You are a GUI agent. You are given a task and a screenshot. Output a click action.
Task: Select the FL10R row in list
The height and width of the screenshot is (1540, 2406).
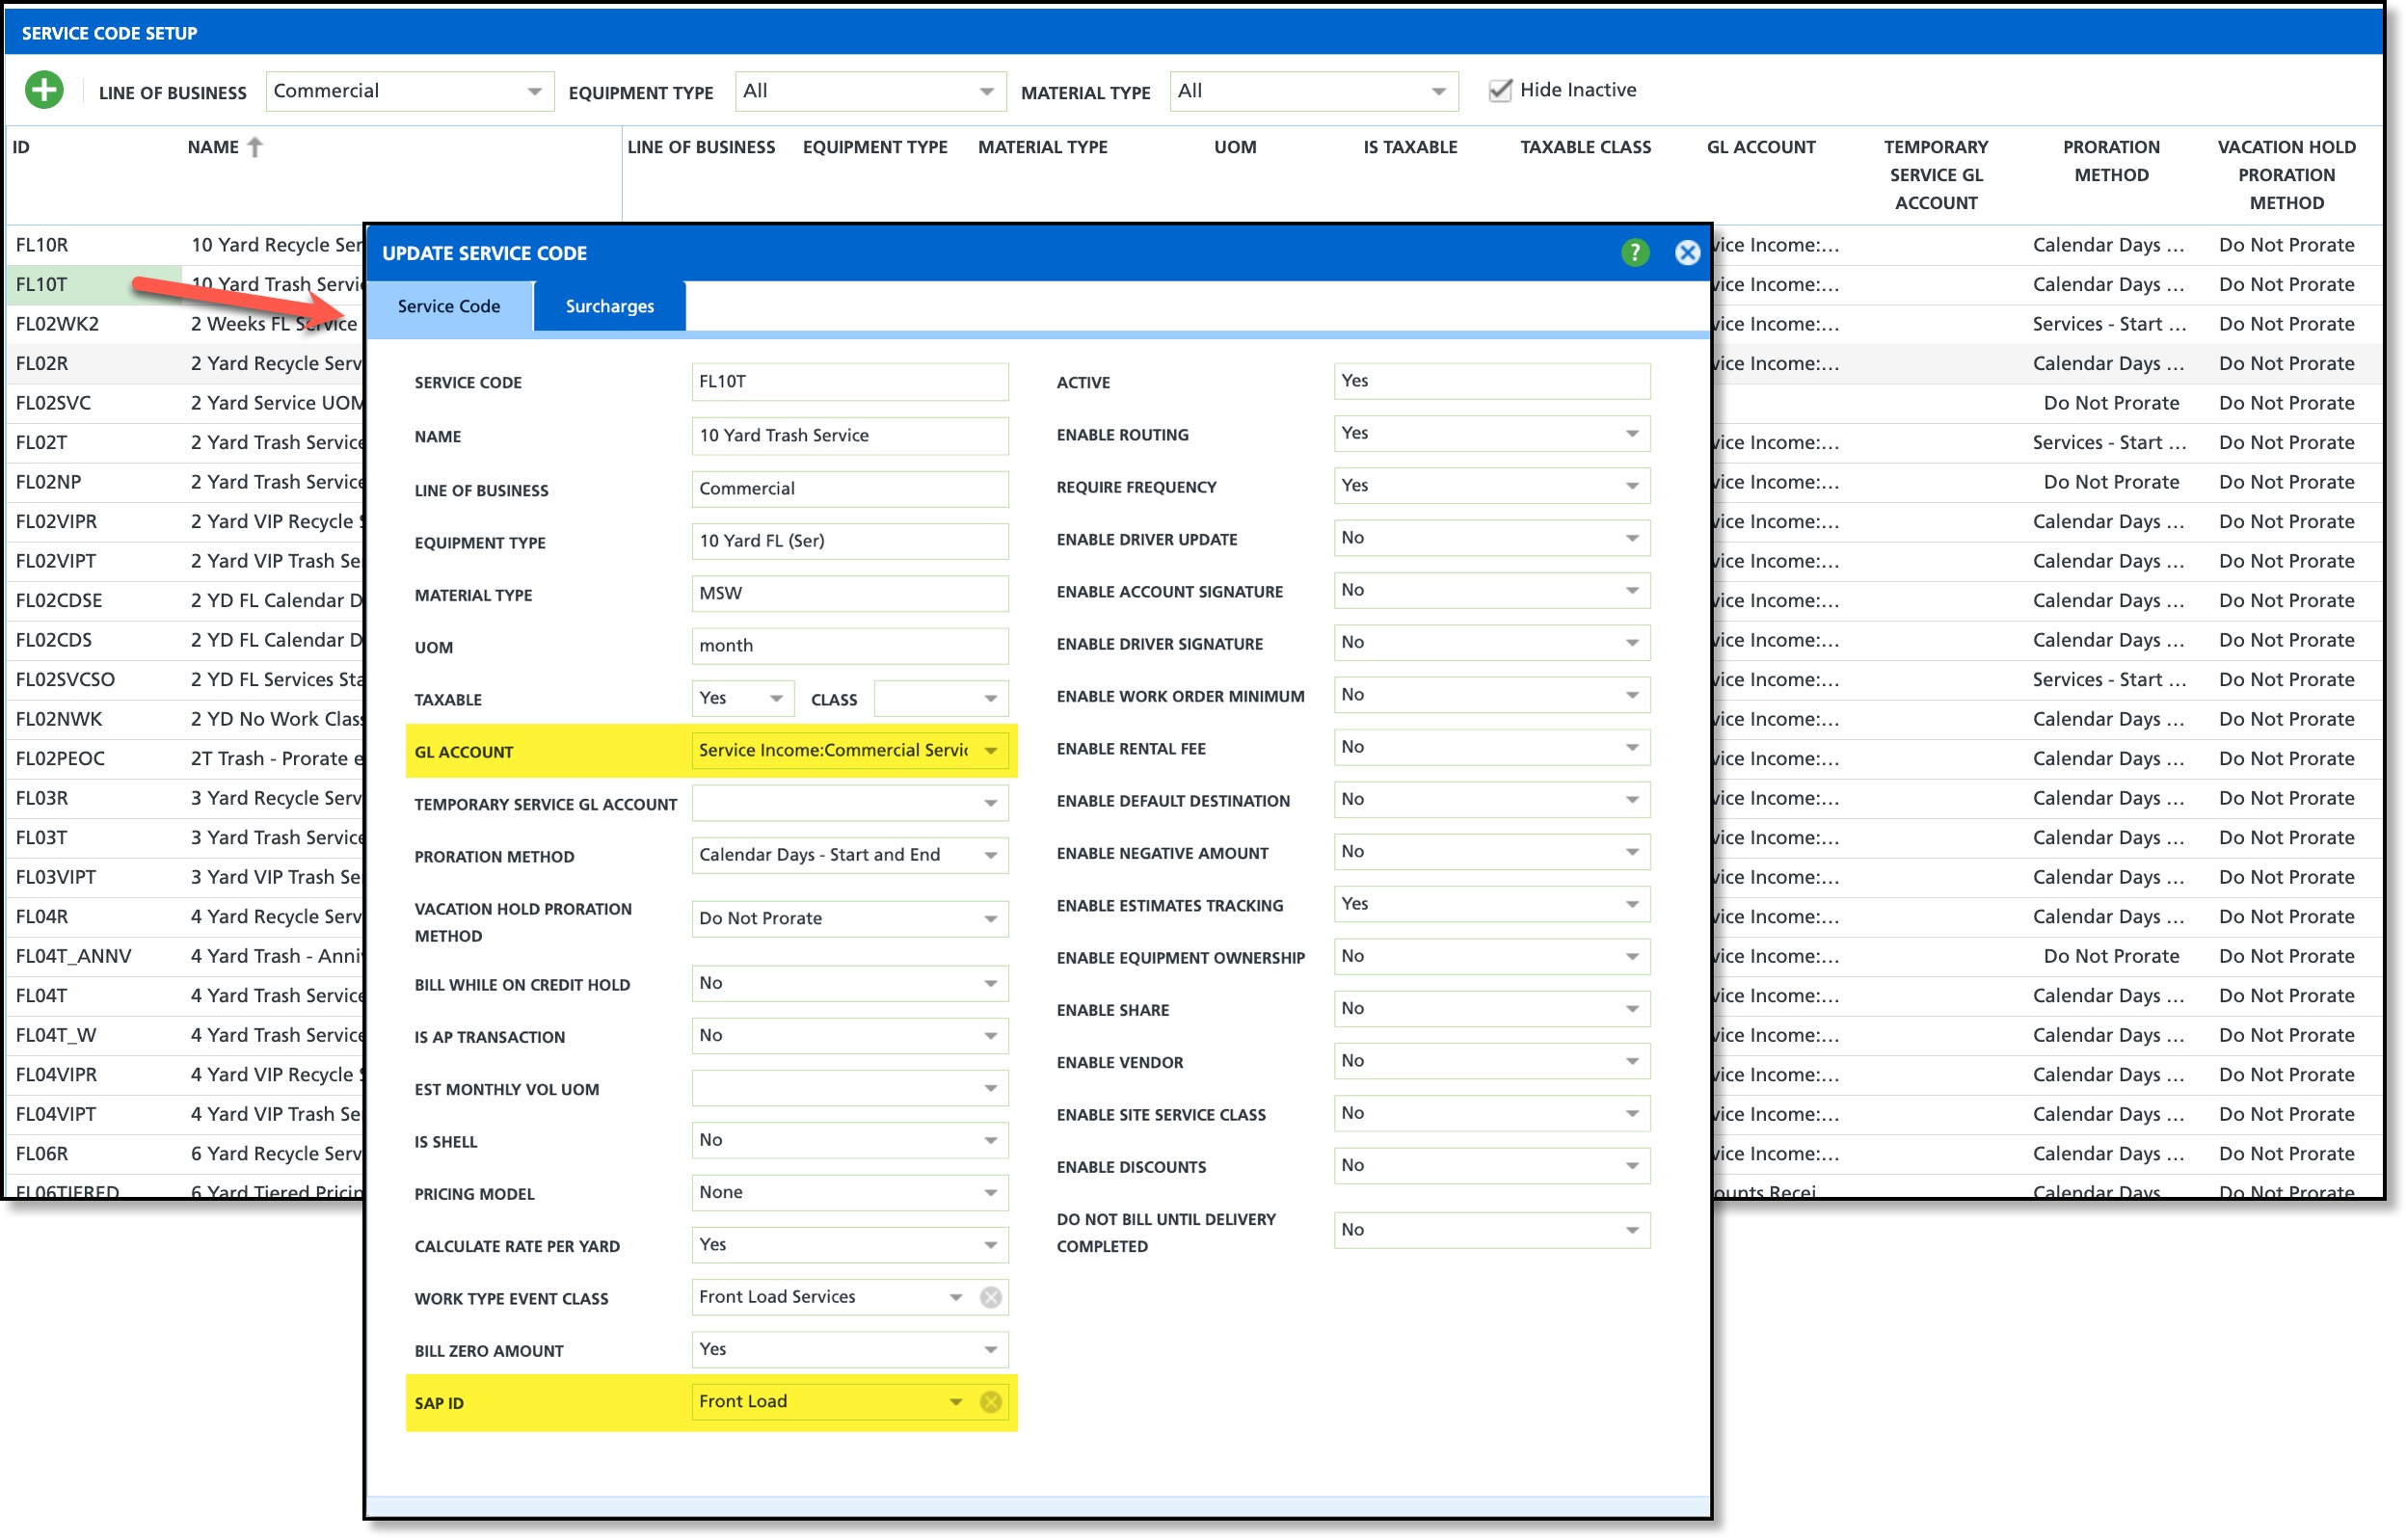(x=42, y=245)
